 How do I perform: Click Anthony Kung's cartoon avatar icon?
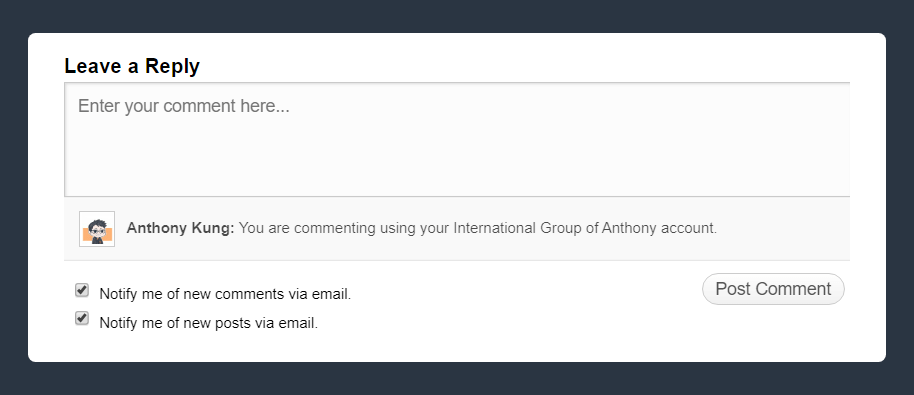(97, 229)
